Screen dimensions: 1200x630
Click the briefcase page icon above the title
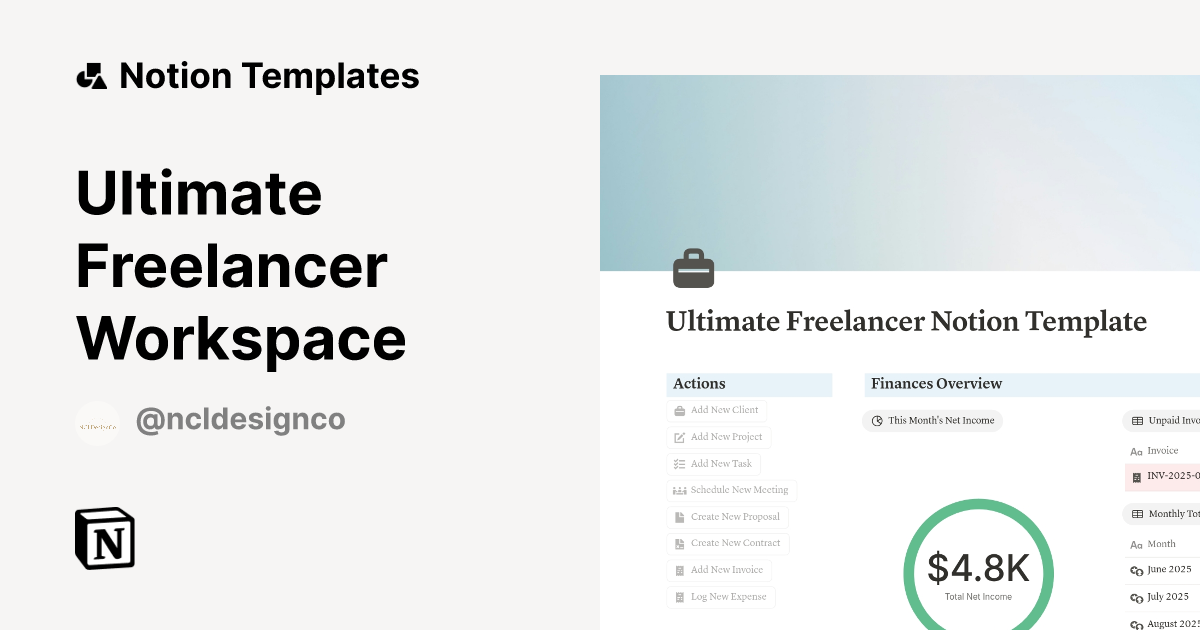[x=695, y=267]
